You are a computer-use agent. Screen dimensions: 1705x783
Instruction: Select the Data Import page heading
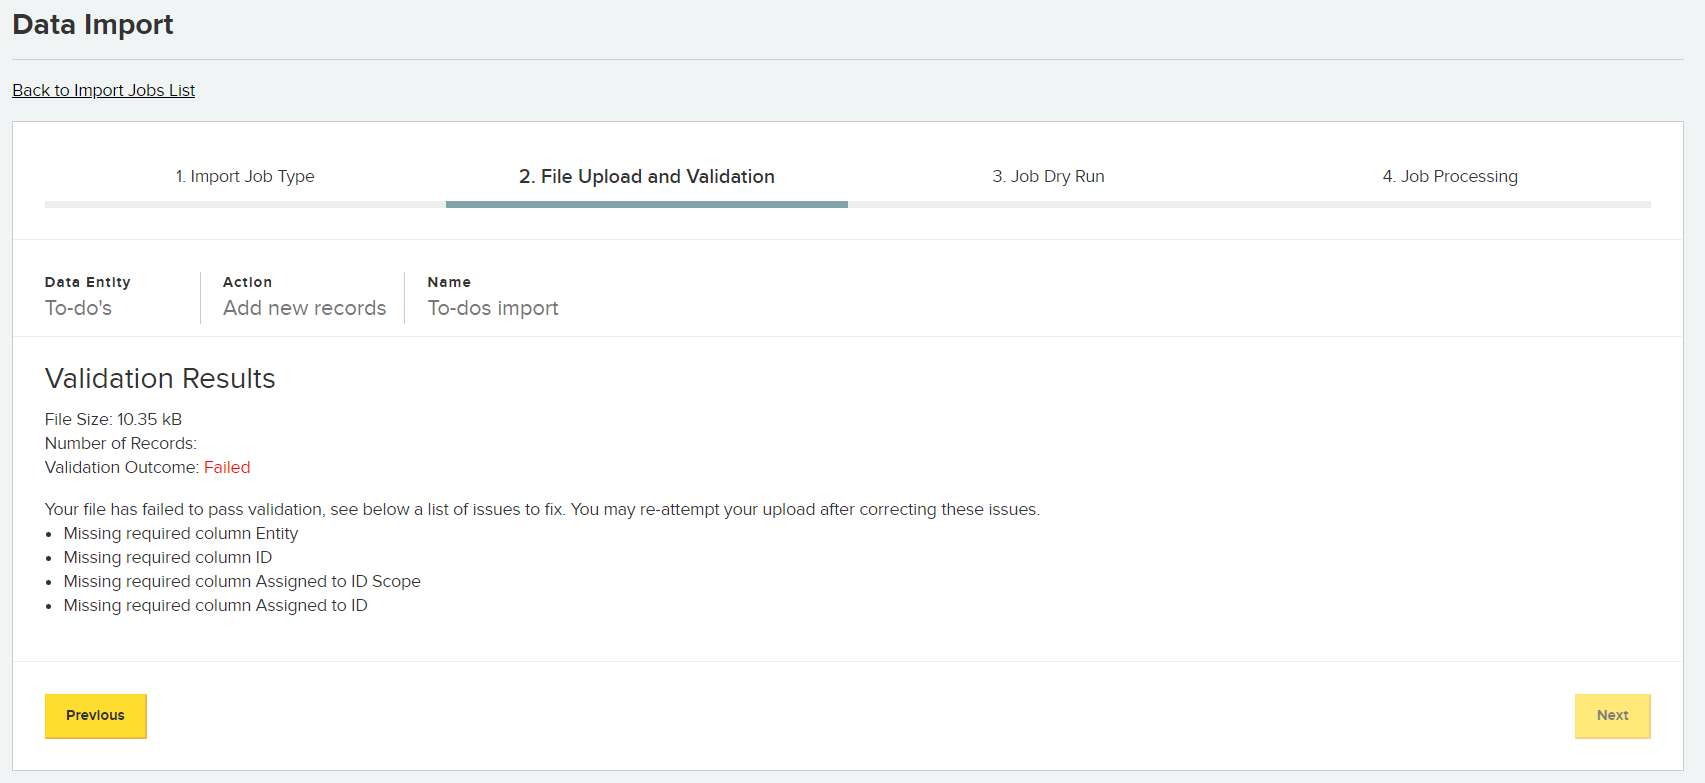coord(93,24)
